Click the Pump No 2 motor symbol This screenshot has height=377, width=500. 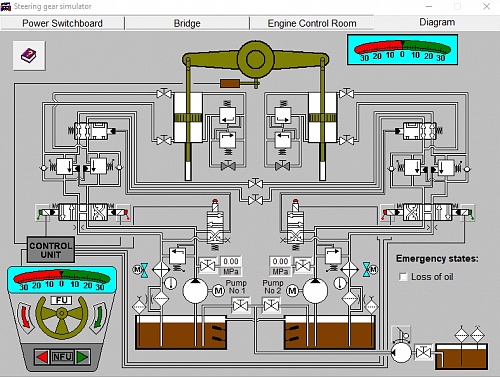point(292,291)
